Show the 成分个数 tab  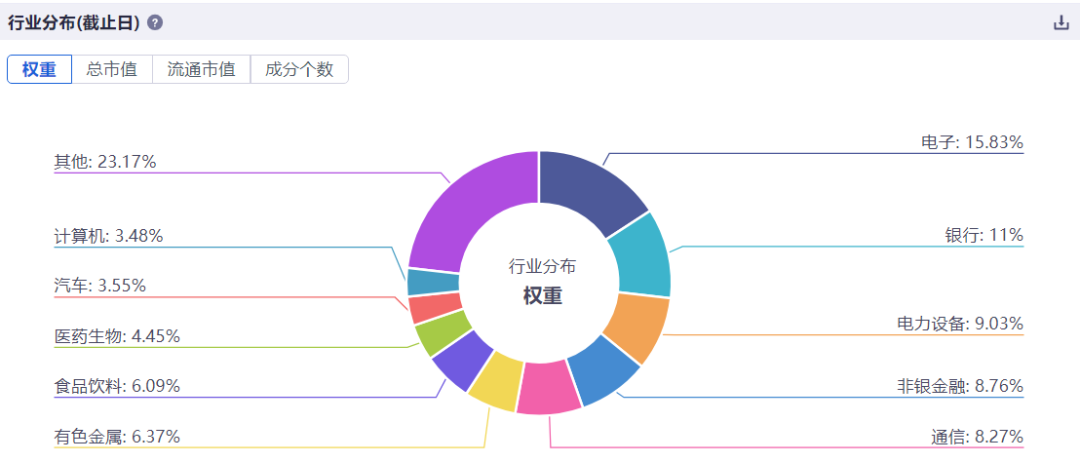300,70
